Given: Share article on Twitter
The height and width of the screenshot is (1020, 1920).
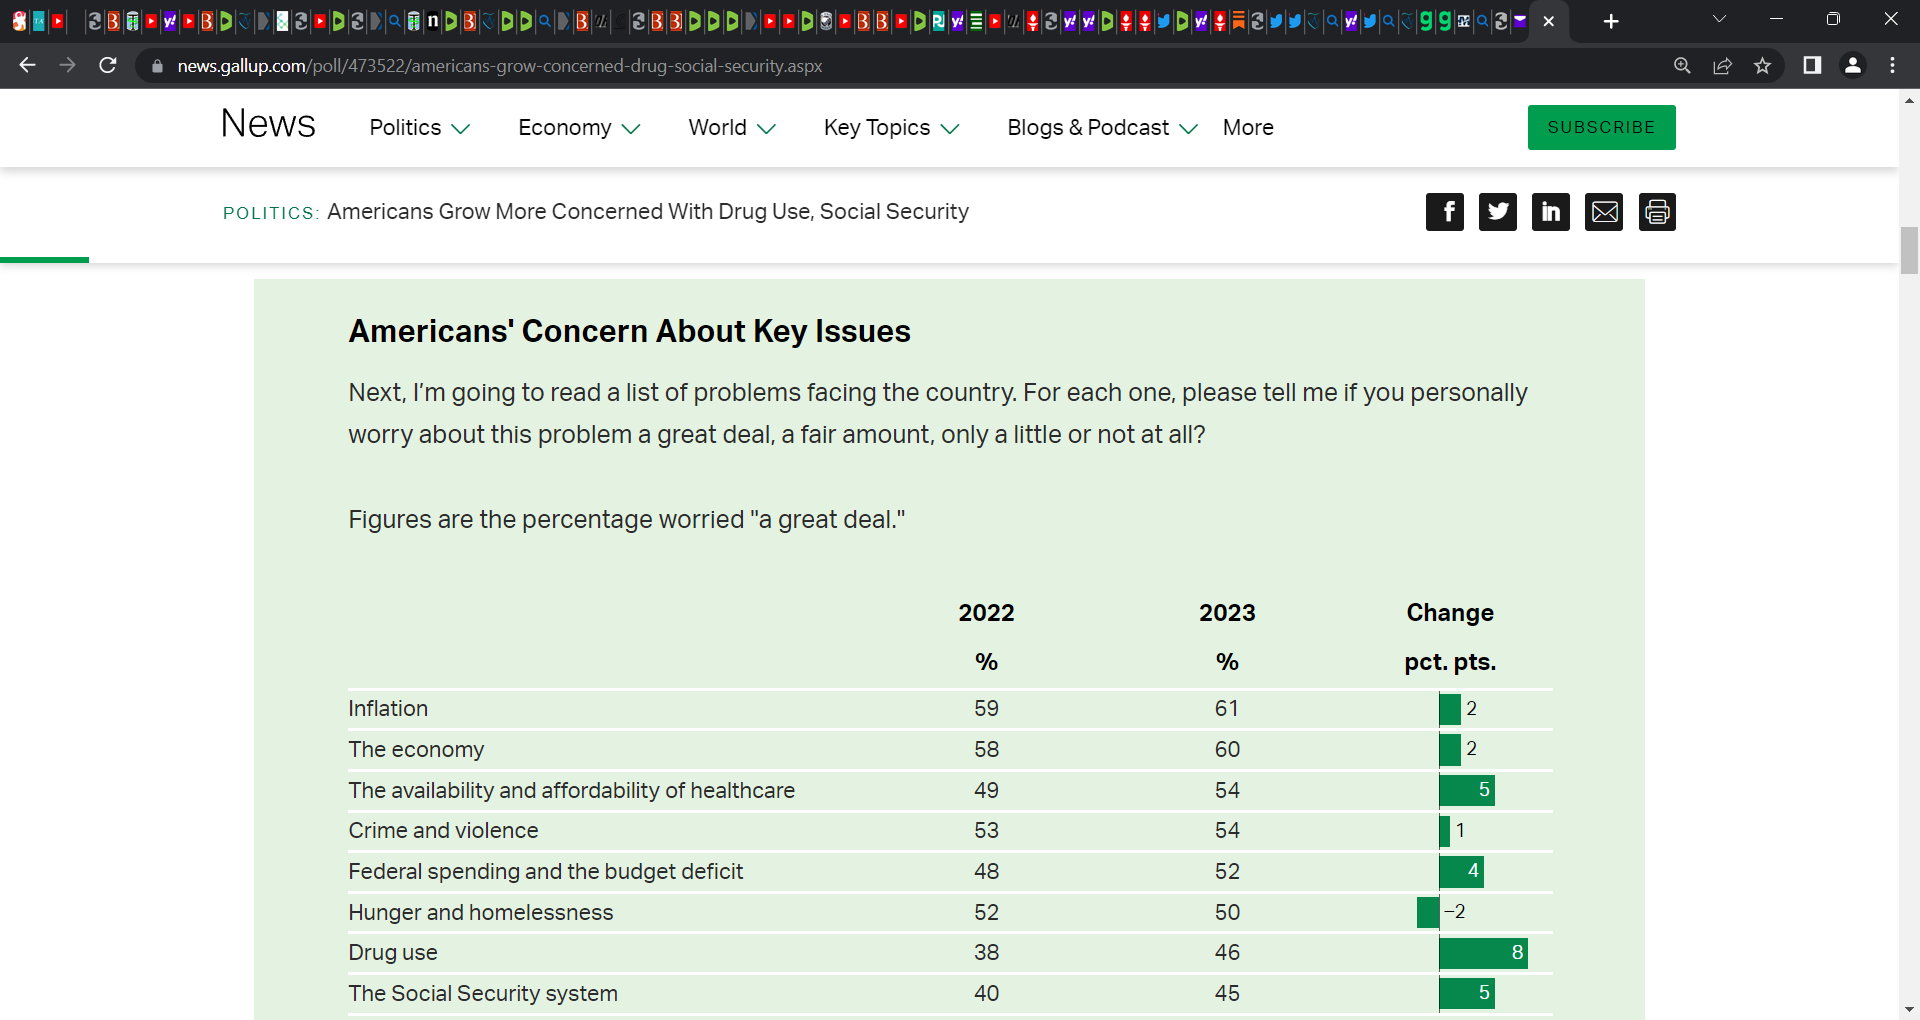Looking at the screenshot, I should tap(1498, 212).
